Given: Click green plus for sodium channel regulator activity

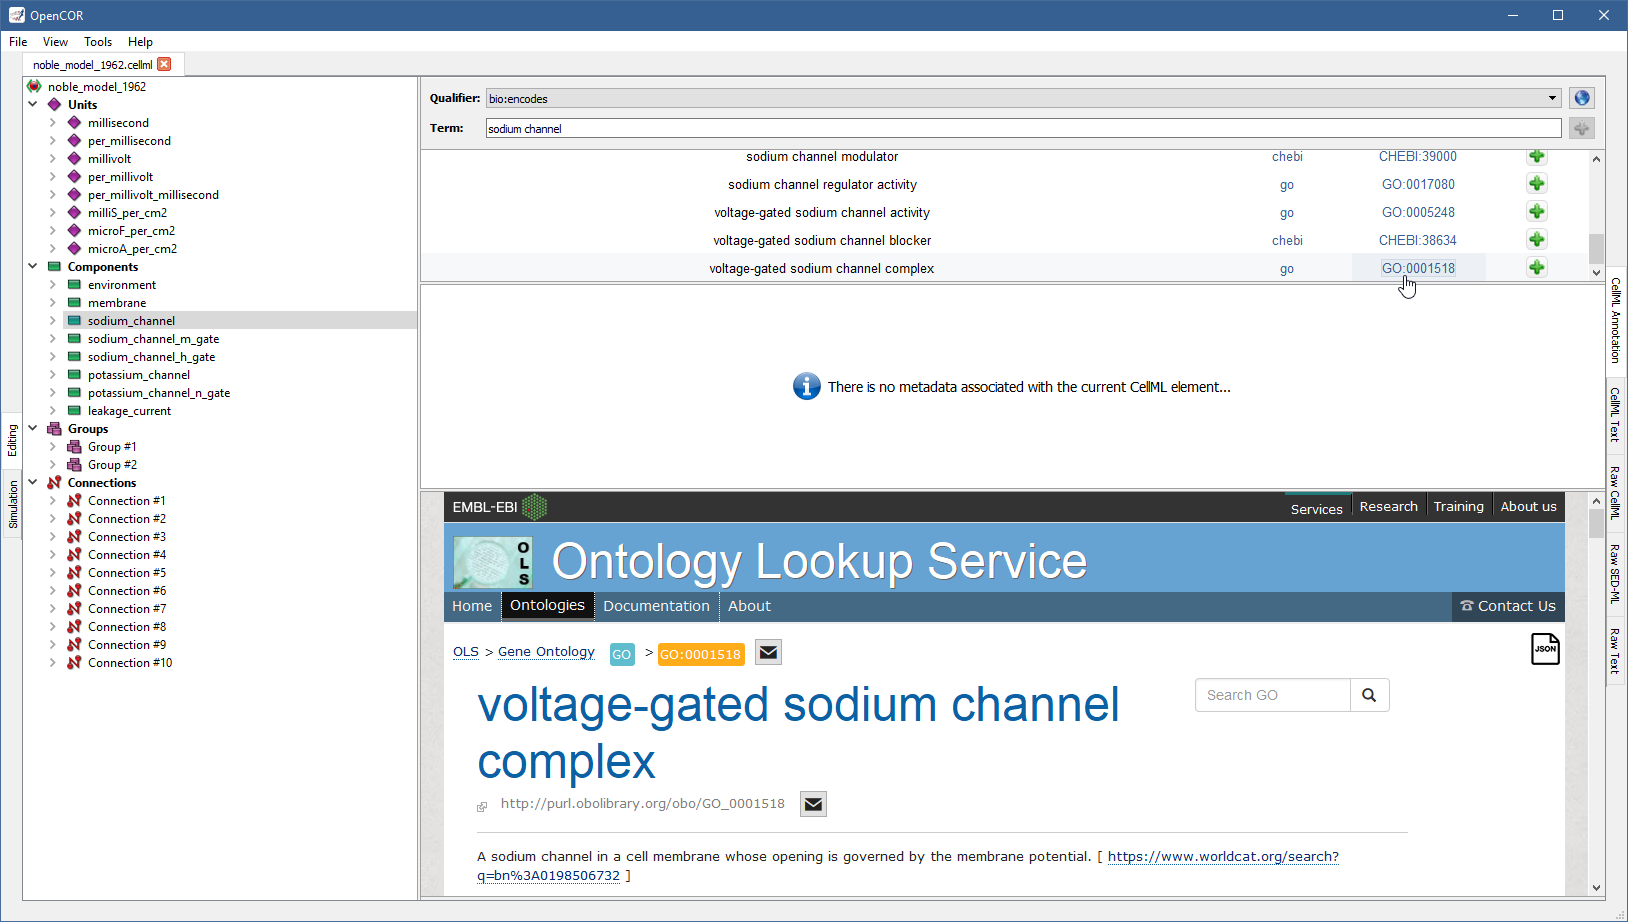Looking at the screenshot, I should (1537, 184).
